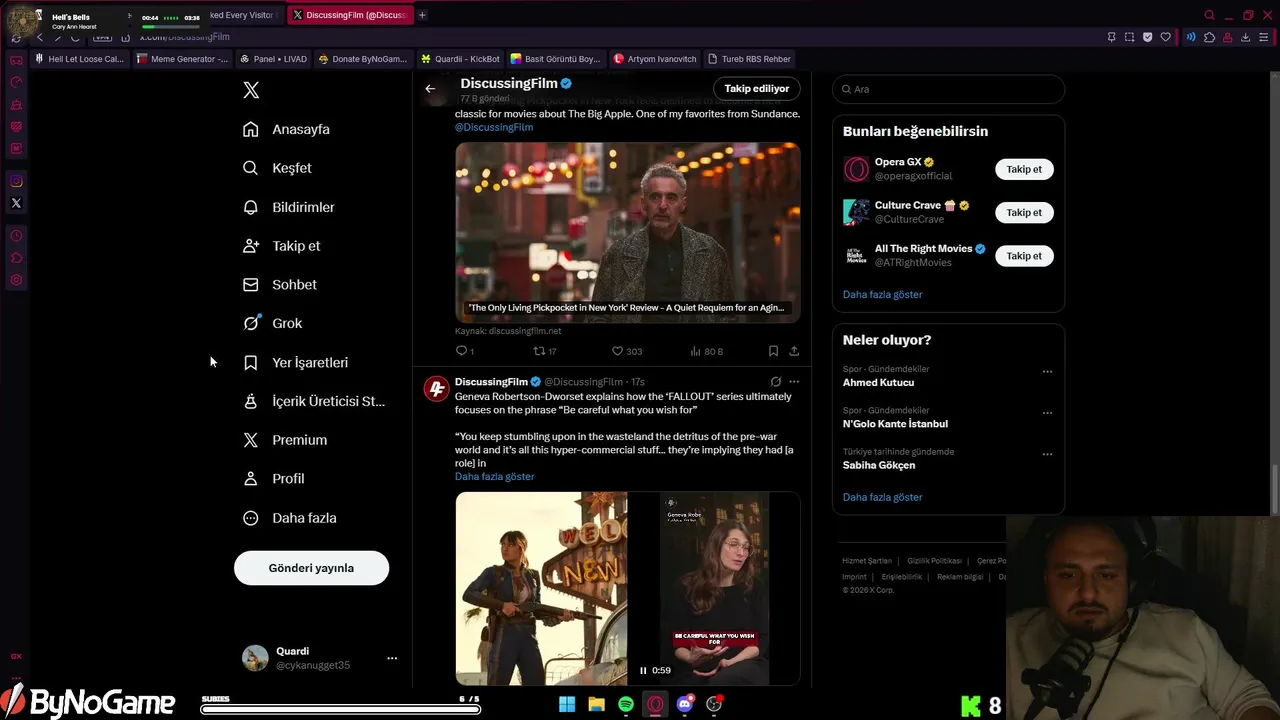Open options for Ahmed Kutucu trend
This screenshot has width=1280, height=720.
(x=1047, y=371)
